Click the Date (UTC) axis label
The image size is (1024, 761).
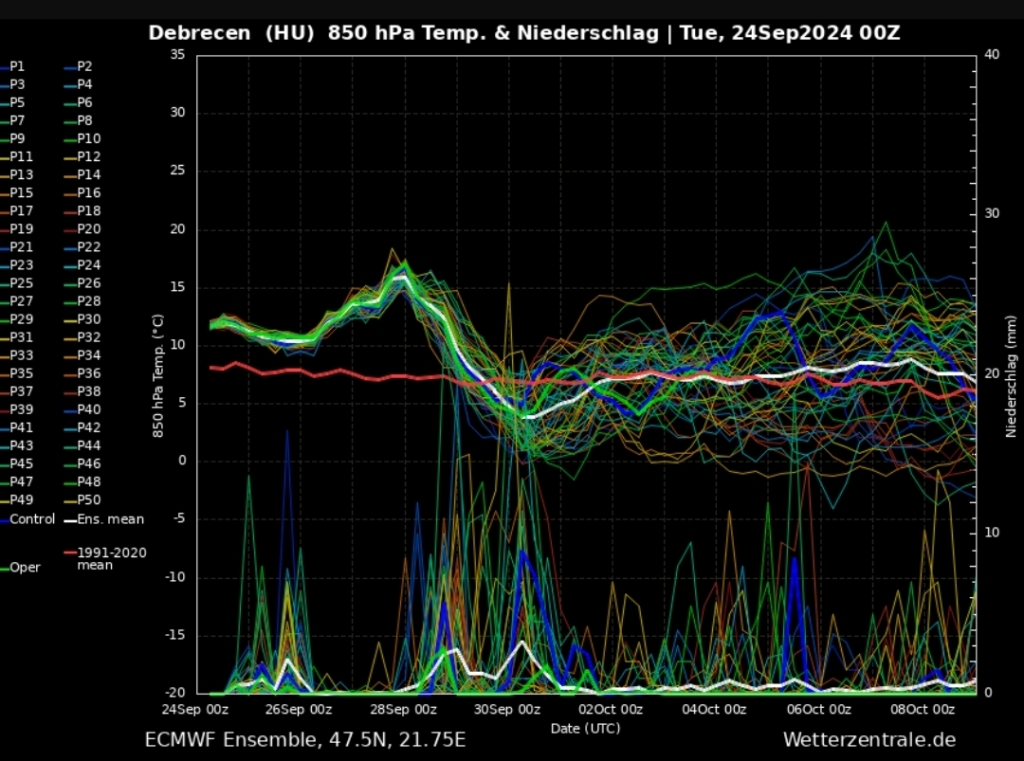[585, 728]
